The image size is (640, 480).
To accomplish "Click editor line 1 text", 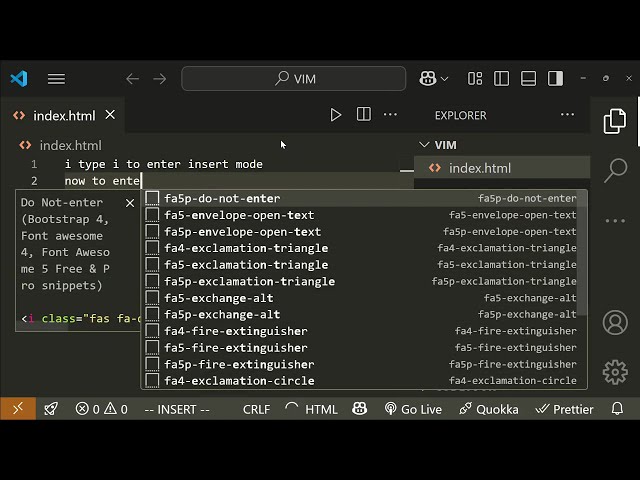I will [x=164, y=164].
